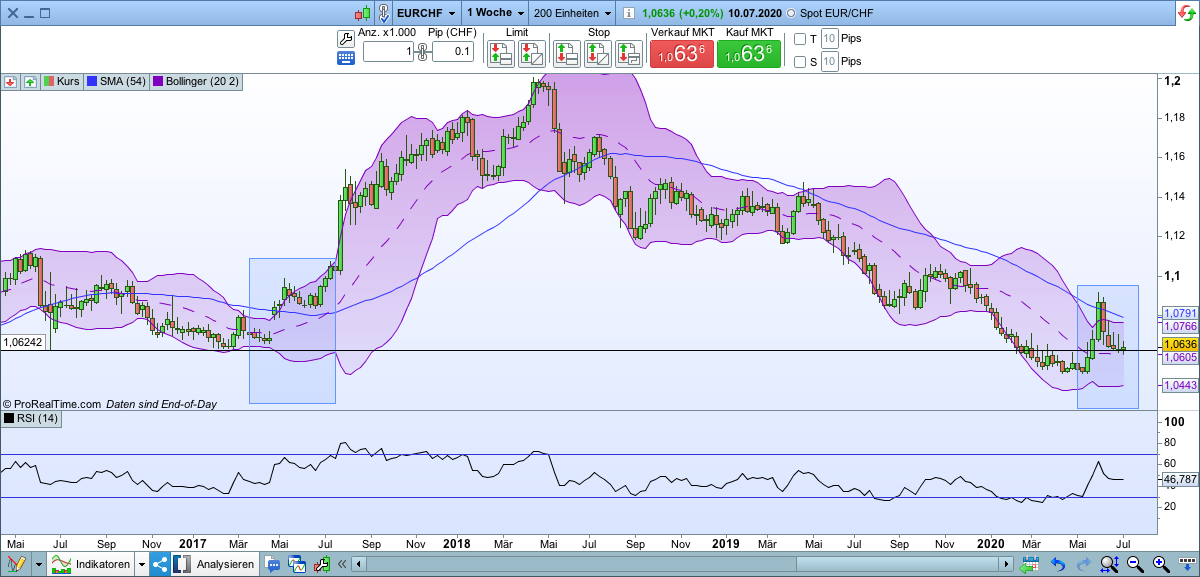This screenshot has height=577, width=1200.
Task: Open the Indikatoren menu
Action: [x=105, y=563]
